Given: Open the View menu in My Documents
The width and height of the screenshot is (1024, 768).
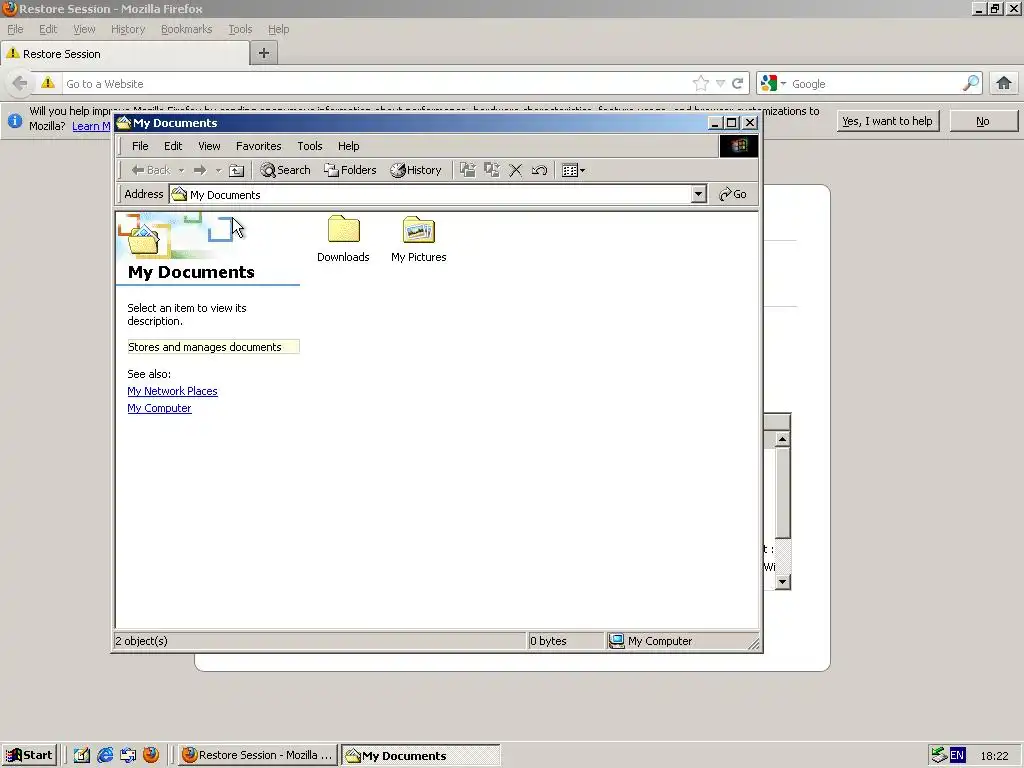Looking at the screenshot, I should [x=210, y=146].
